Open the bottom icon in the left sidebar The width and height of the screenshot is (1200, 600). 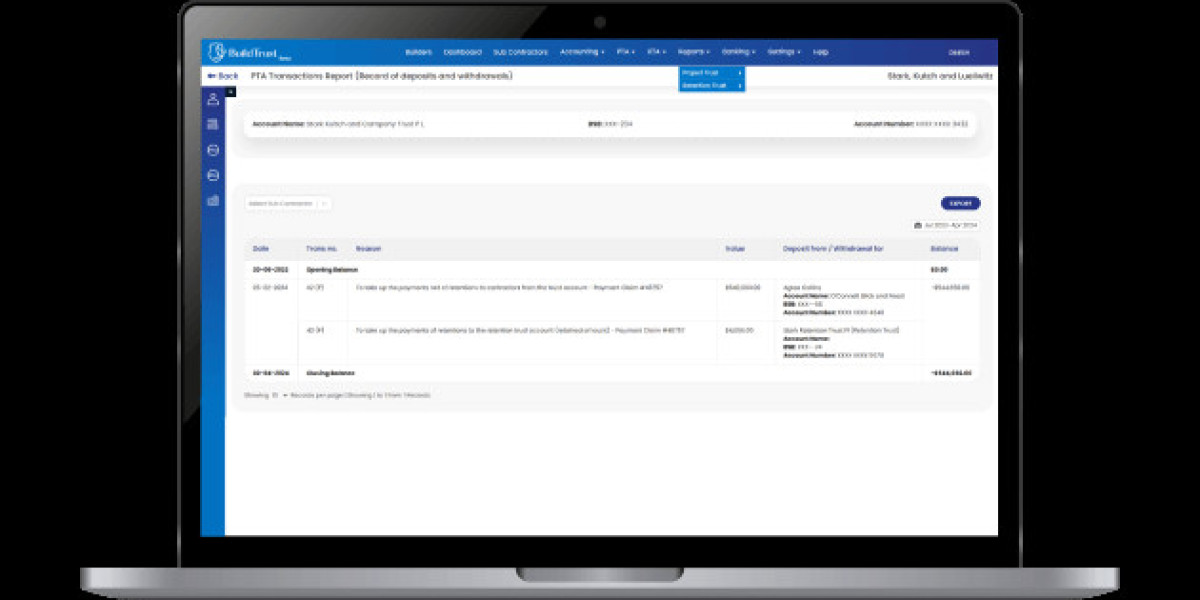(213, 201)
